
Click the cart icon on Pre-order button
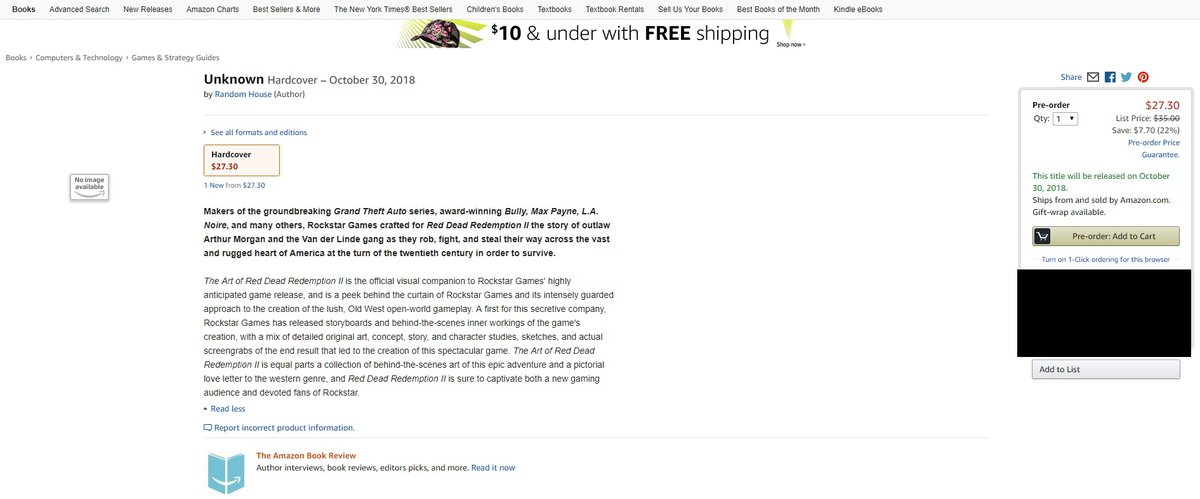point(1042,237)
